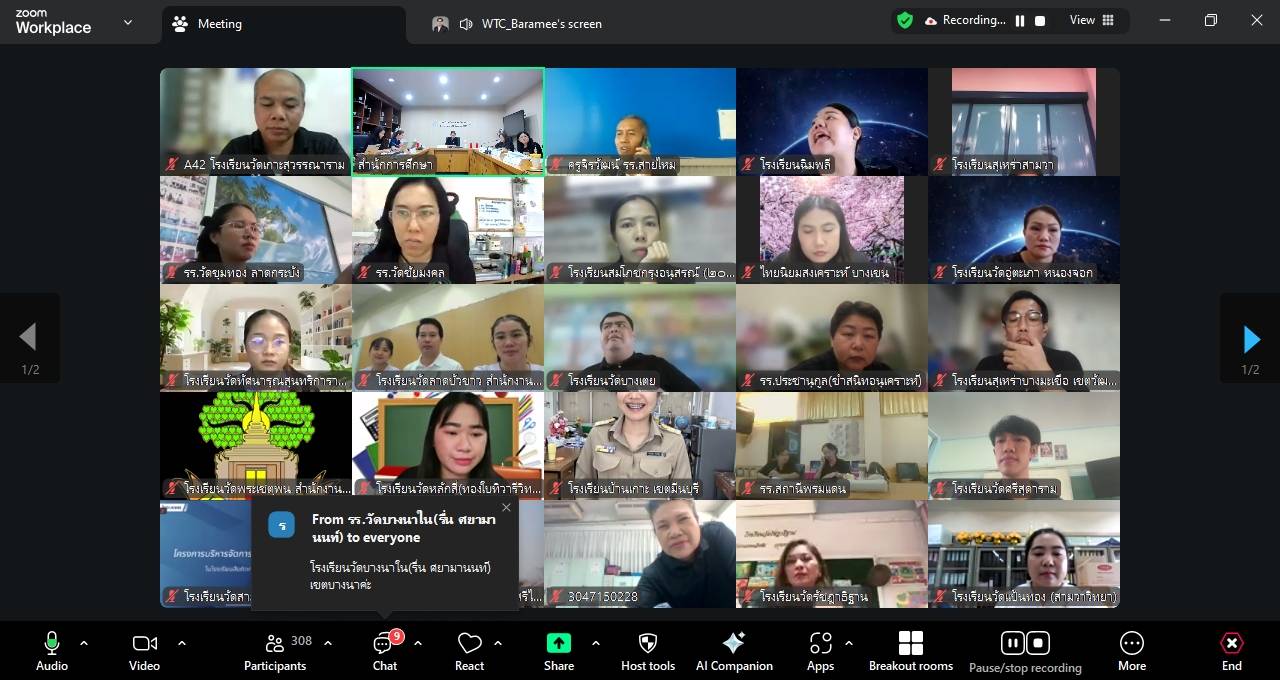Open Host tools shield icon
Viewport: 1280px width, 680px height.
point(648,651)
